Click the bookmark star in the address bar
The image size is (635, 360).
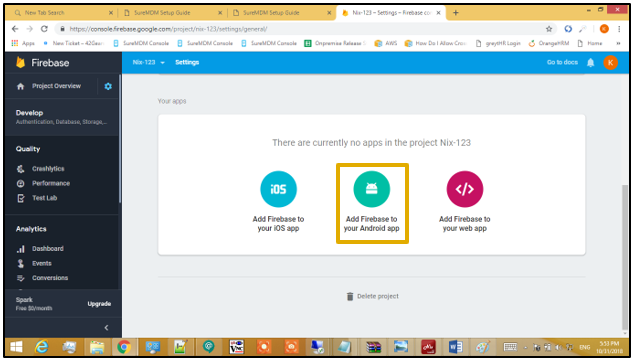549,29
